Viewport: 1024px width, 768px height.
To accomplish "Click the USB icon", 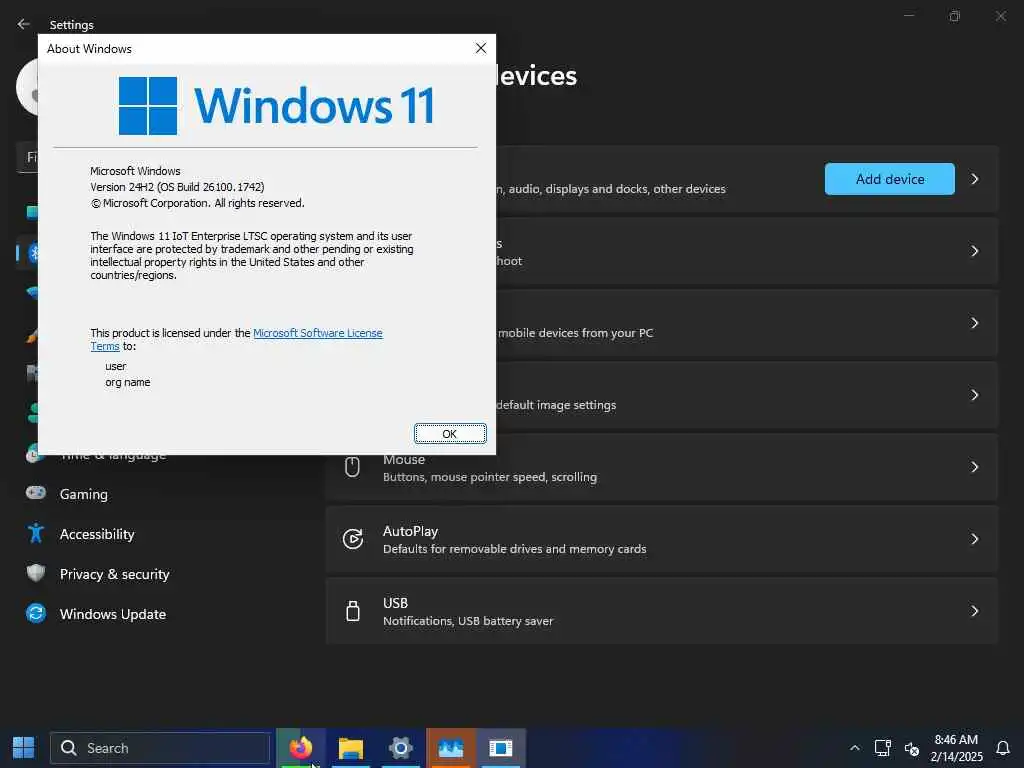I will [353, 611].
